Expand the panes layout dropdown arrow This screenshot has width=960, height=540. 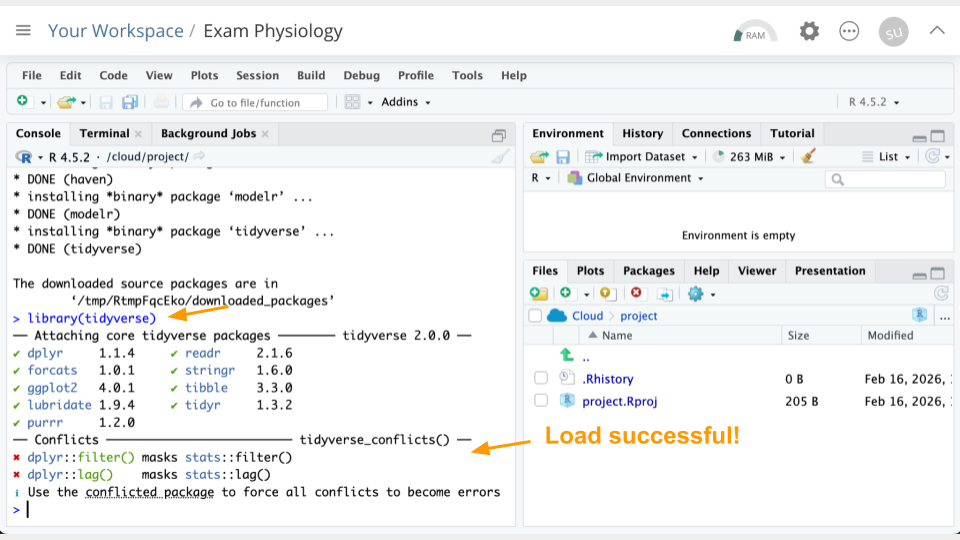point(370,103)
